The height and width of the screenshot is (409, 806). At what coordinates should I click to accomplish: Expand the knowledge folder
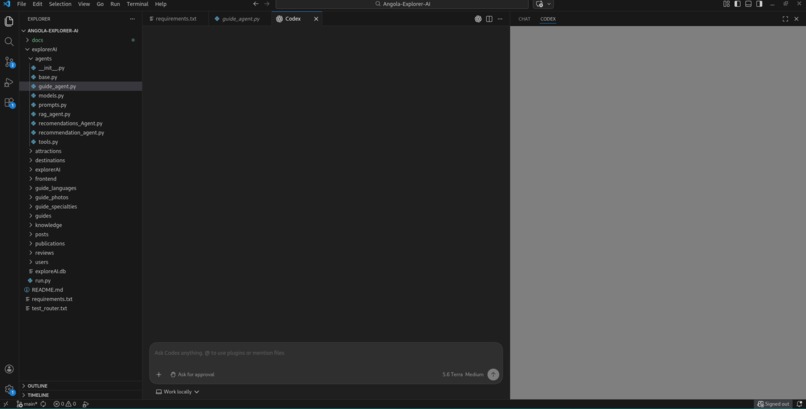(80, 225)
